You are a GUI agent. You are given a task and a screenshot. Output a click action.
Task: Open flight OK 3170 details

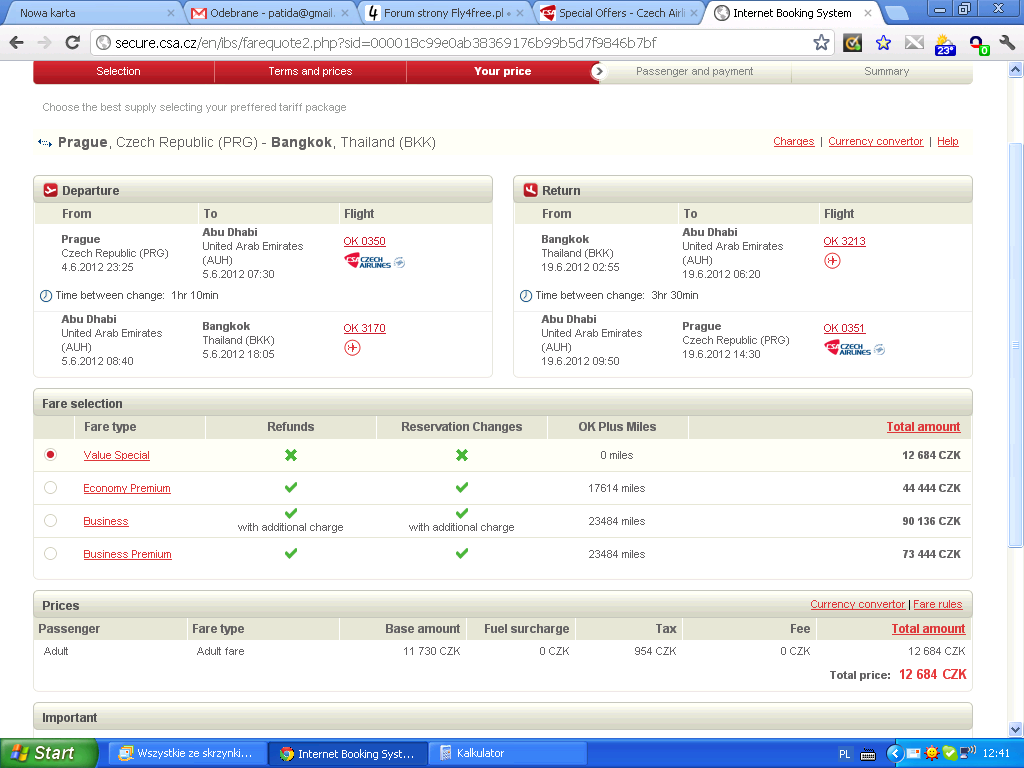point(364,328)
